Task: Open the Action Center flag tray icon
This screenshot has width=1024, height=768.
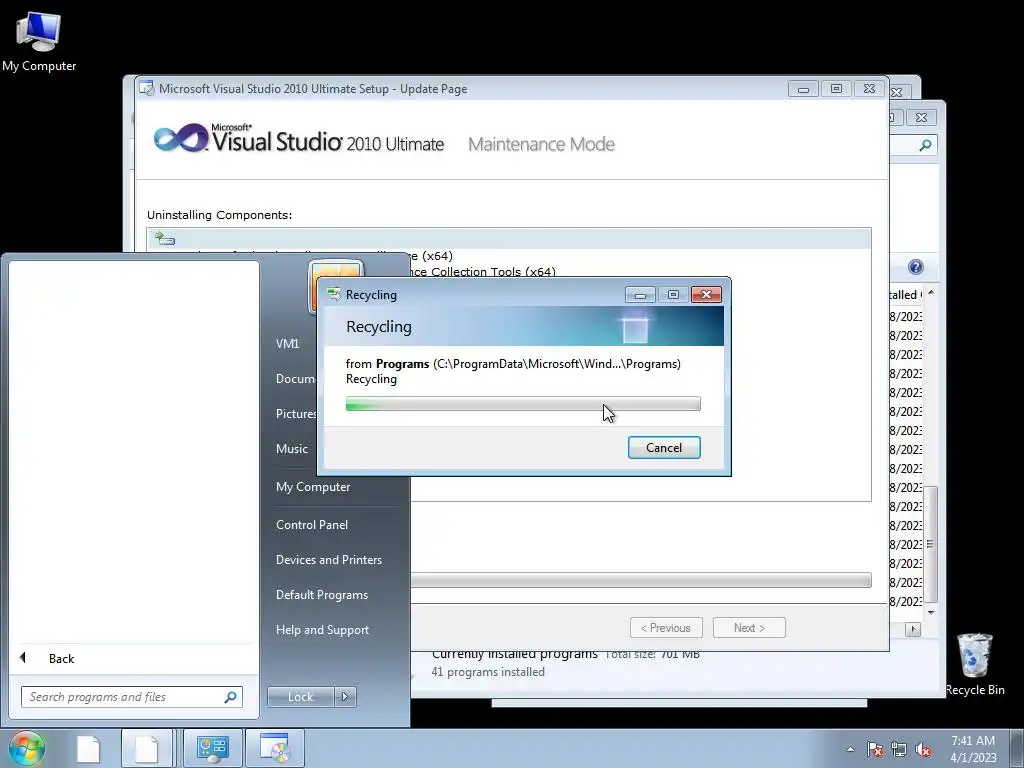Action: coord(875,749)
